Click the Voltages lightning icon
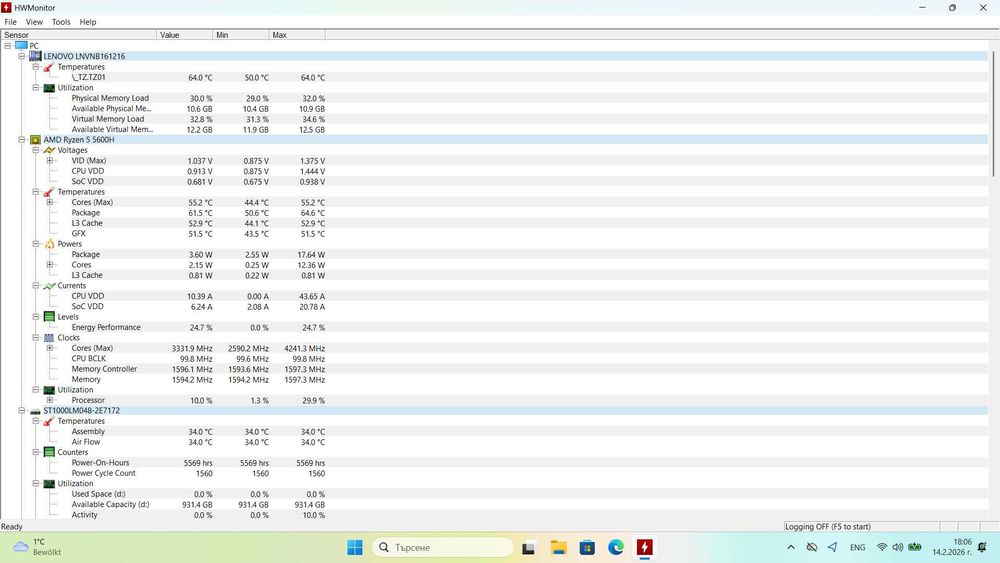The width and height of the screenshot is (1000, 563). (49, 150)
